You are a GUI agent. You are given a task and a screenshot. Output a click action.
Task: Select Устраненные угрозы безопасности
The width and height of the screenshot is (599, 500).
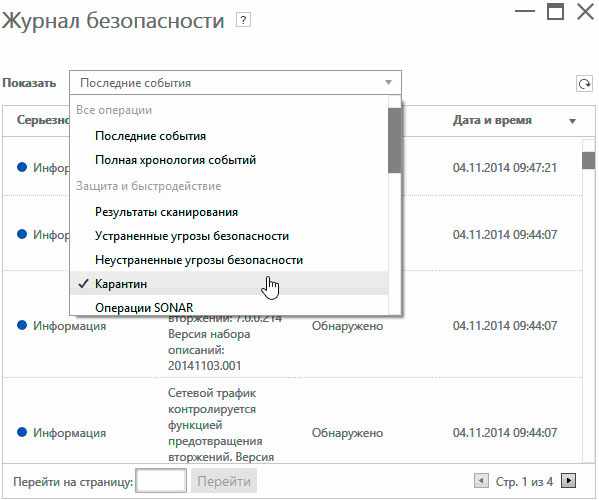coord(192,236)
